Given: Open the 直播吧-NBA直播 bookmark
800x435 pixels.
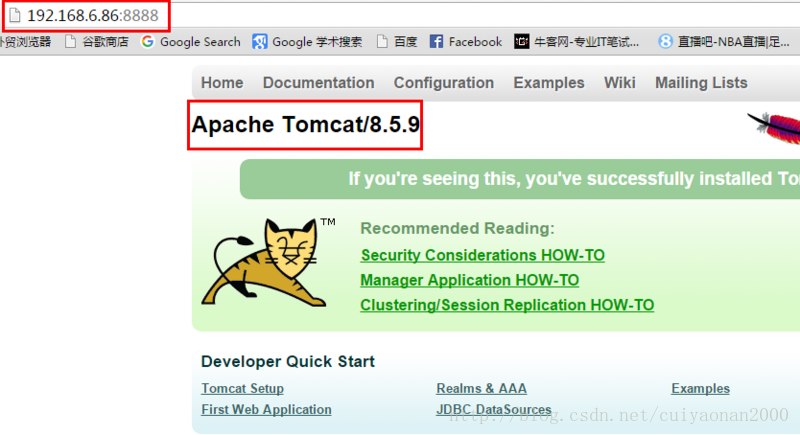Looking at the screenshot, I should 733,42.
